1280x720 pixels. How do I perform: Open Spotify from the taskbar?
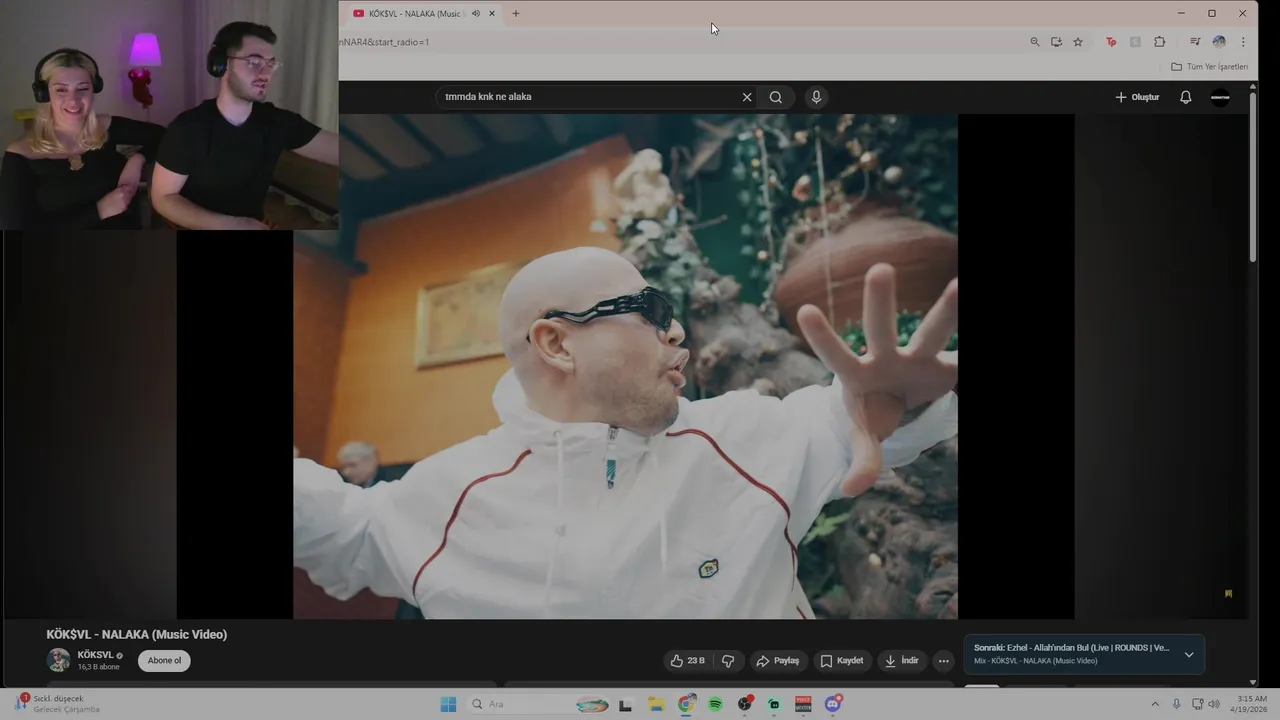(716, 704)
